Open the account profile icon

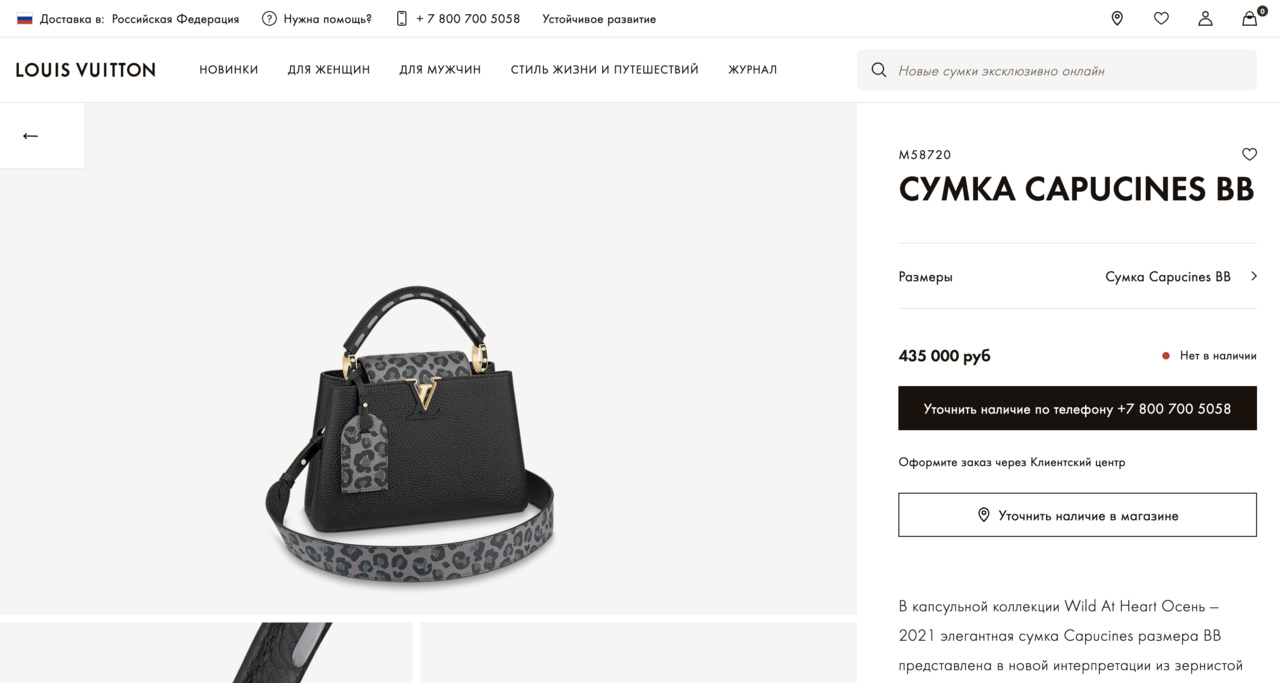[x=1205, y=18]
